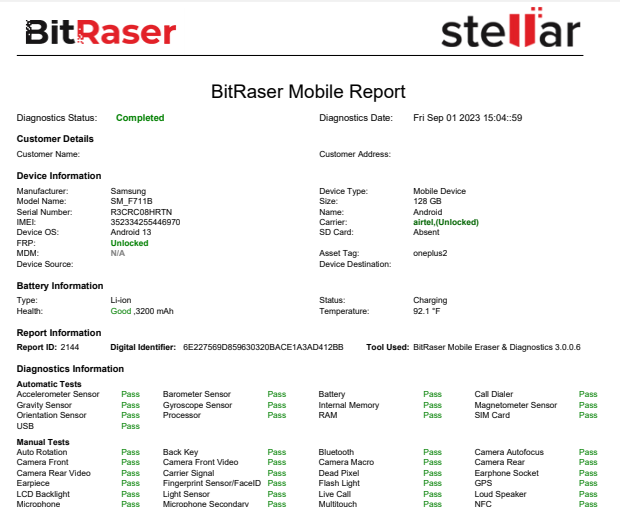Select digital identifier 6E227569D859630320BACE1A3AD412BB
Viewport: 620px width, 507px height.
tap(263, 347)
